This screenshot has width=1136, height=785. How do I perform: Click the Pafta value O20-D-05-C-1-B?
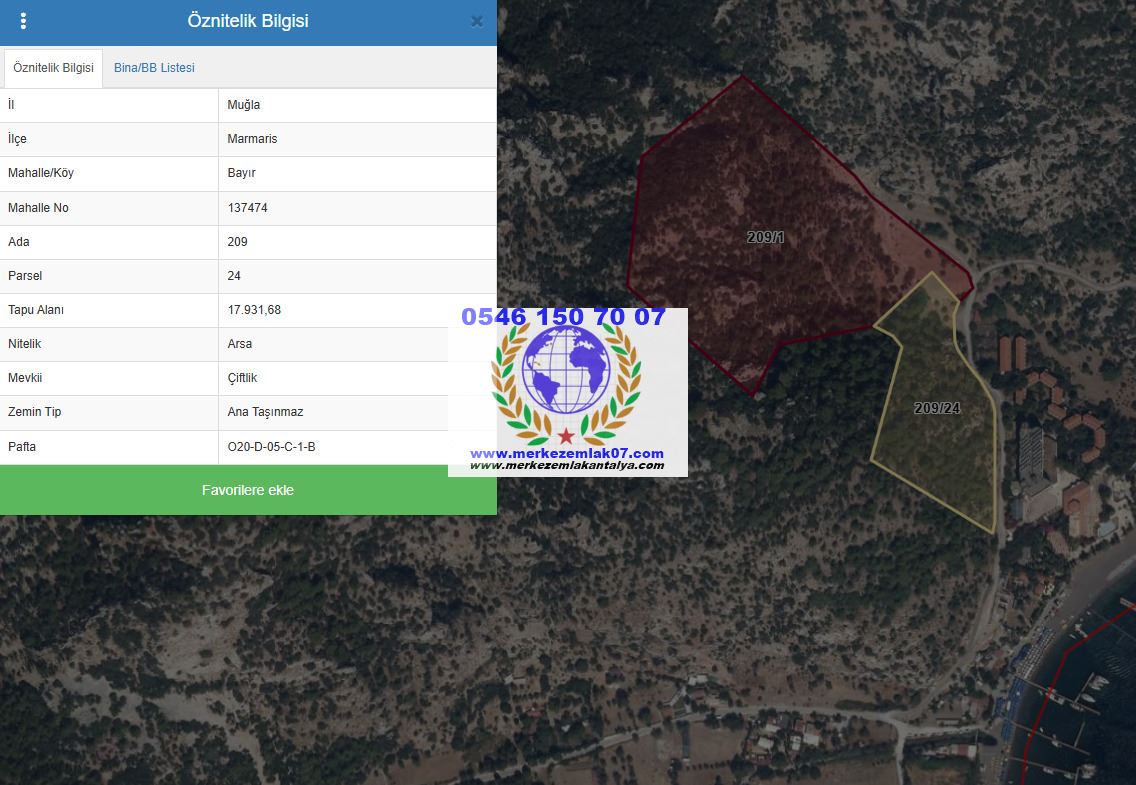tap(271, 447)
